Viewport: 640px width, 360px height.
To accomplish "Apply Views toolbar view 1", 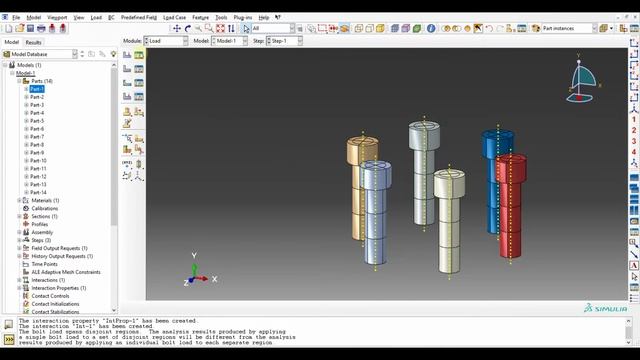I will point(634,119).
